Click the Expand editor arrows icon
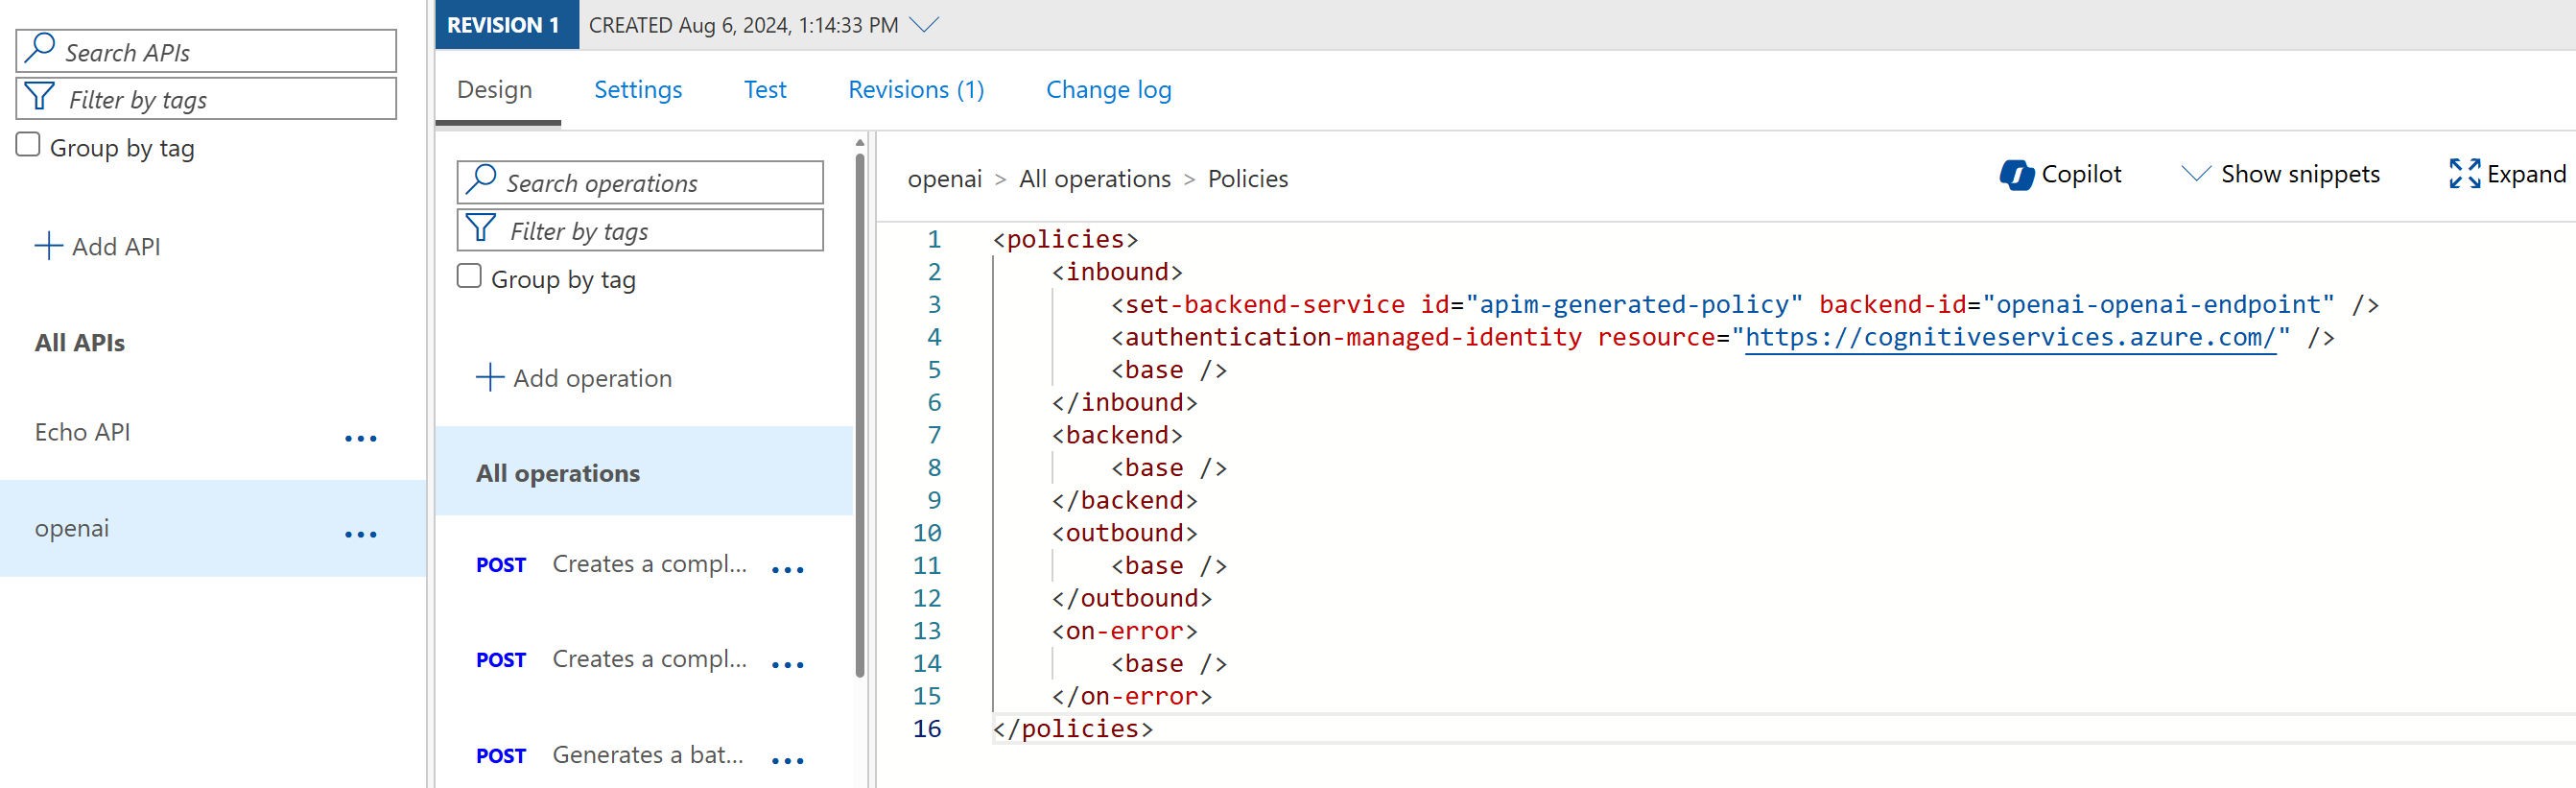This screenshot has height=788, width=2576. [2464, 174]
